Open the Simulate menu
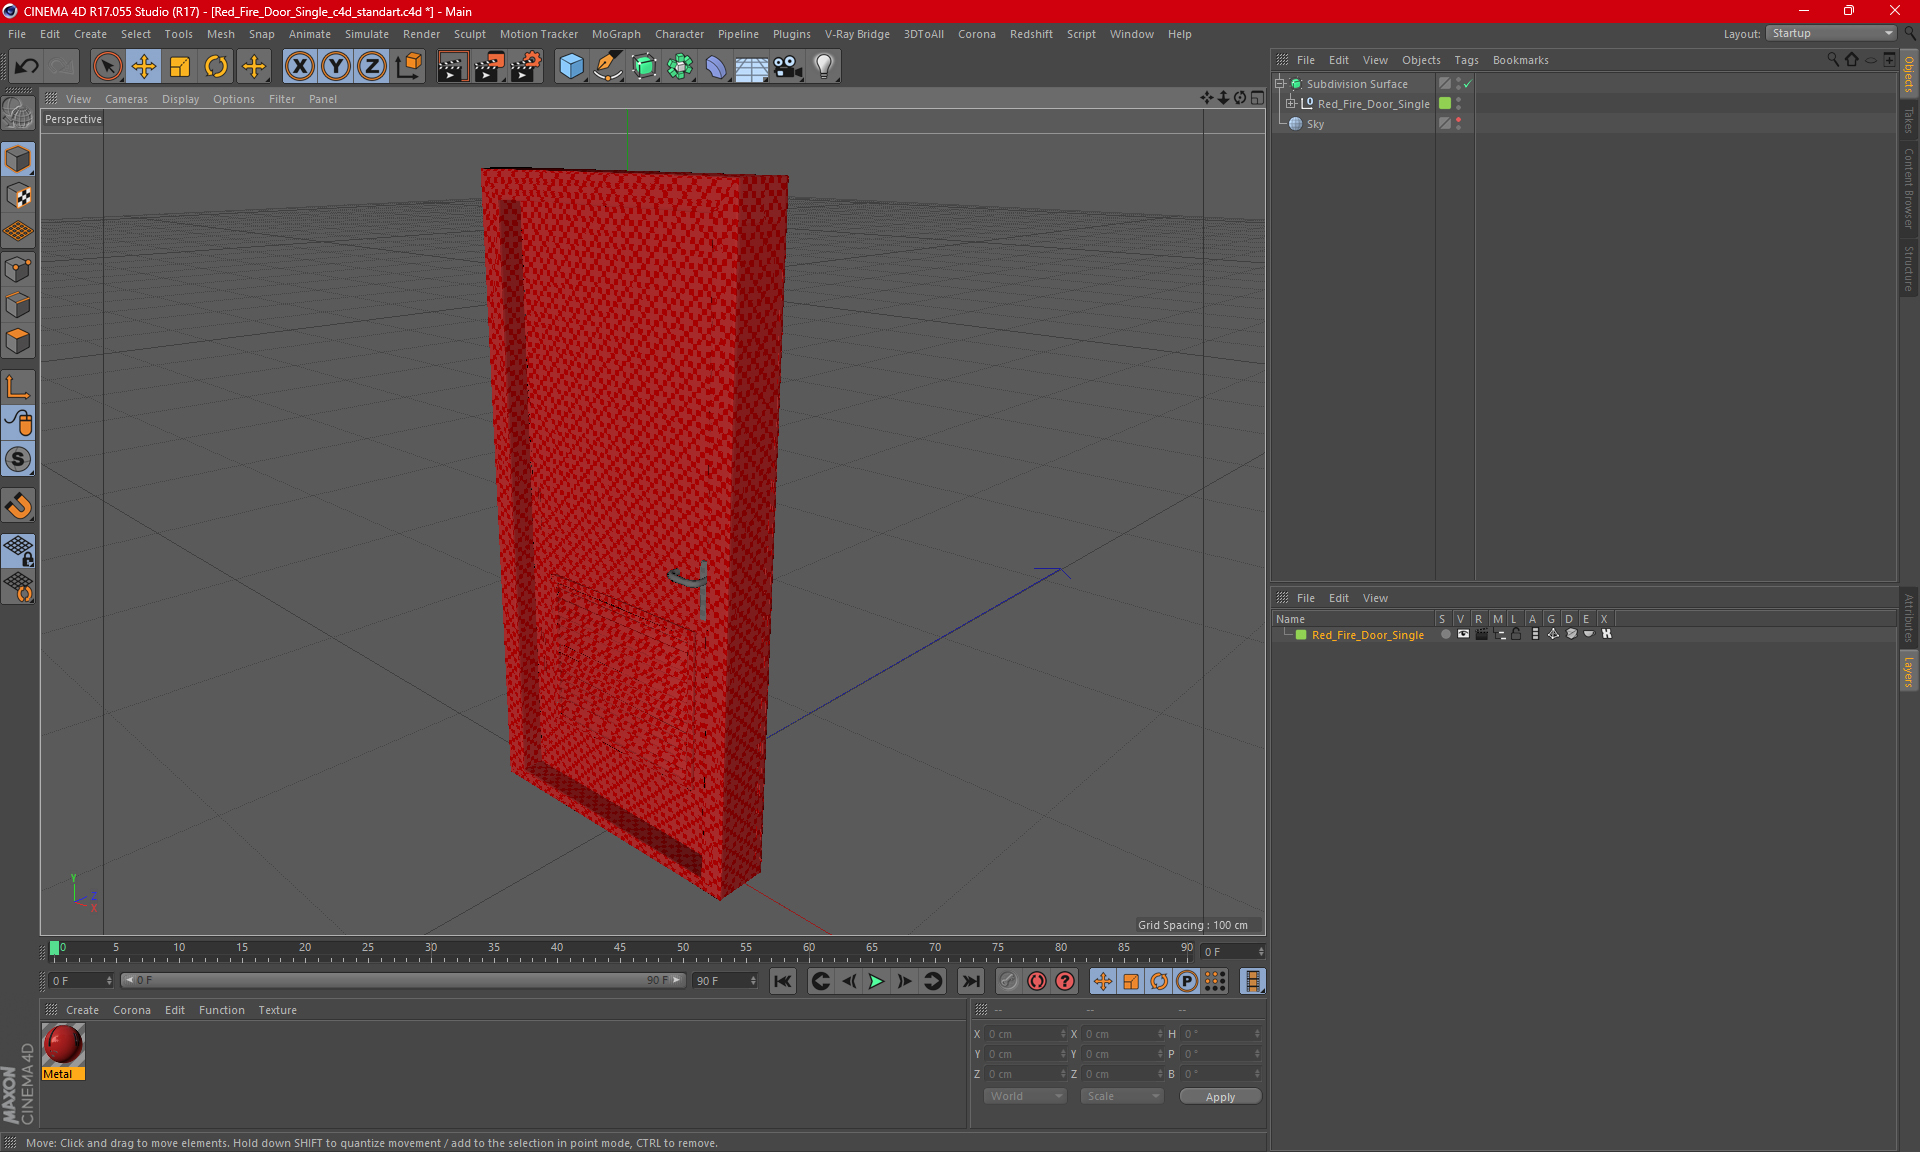The width and height of the screenshot is (1920, 1152). tap(367, 34)
